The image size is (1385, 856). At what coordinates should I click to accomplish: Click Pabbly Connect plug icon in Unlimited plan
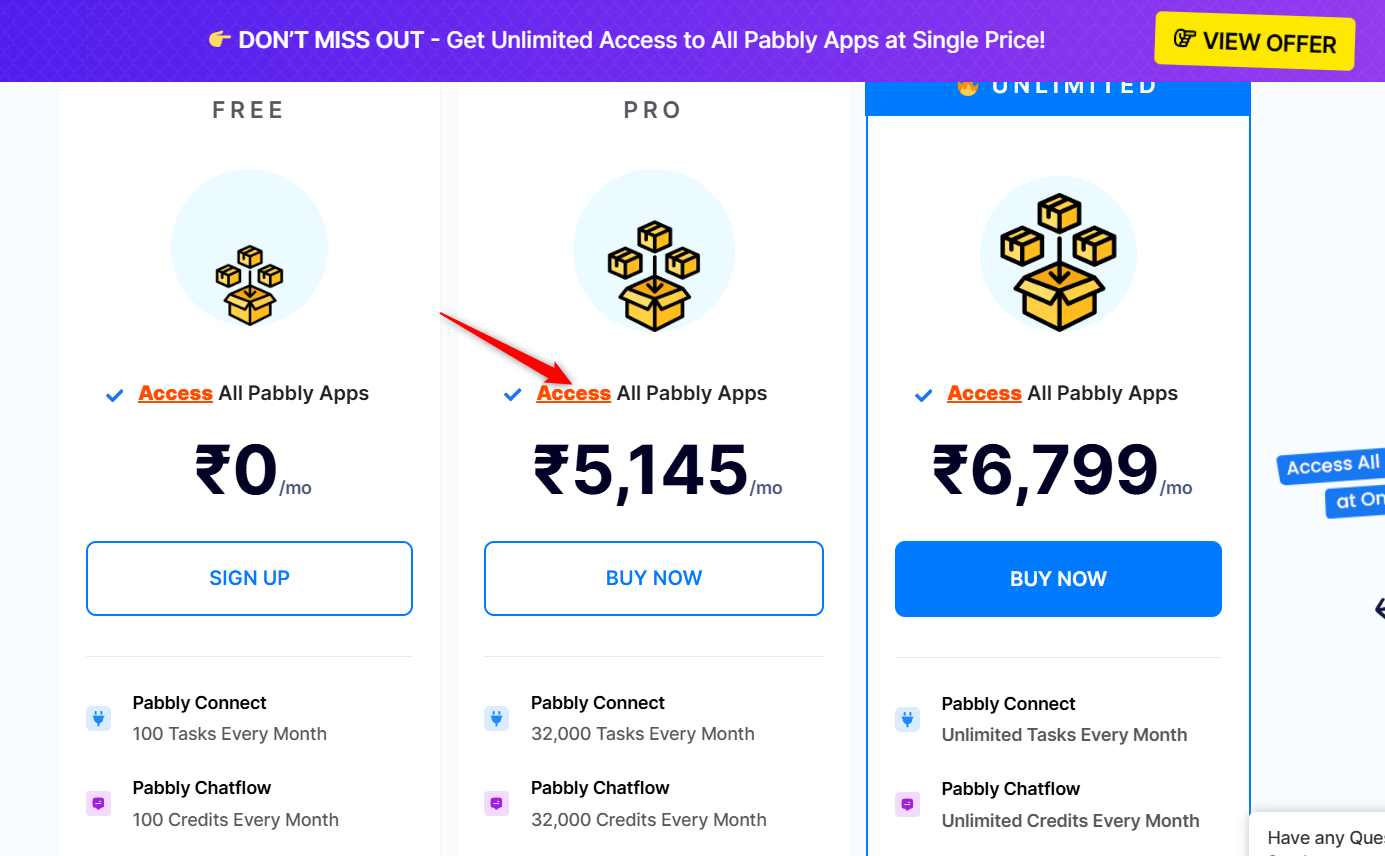click(x=907, y=719)
